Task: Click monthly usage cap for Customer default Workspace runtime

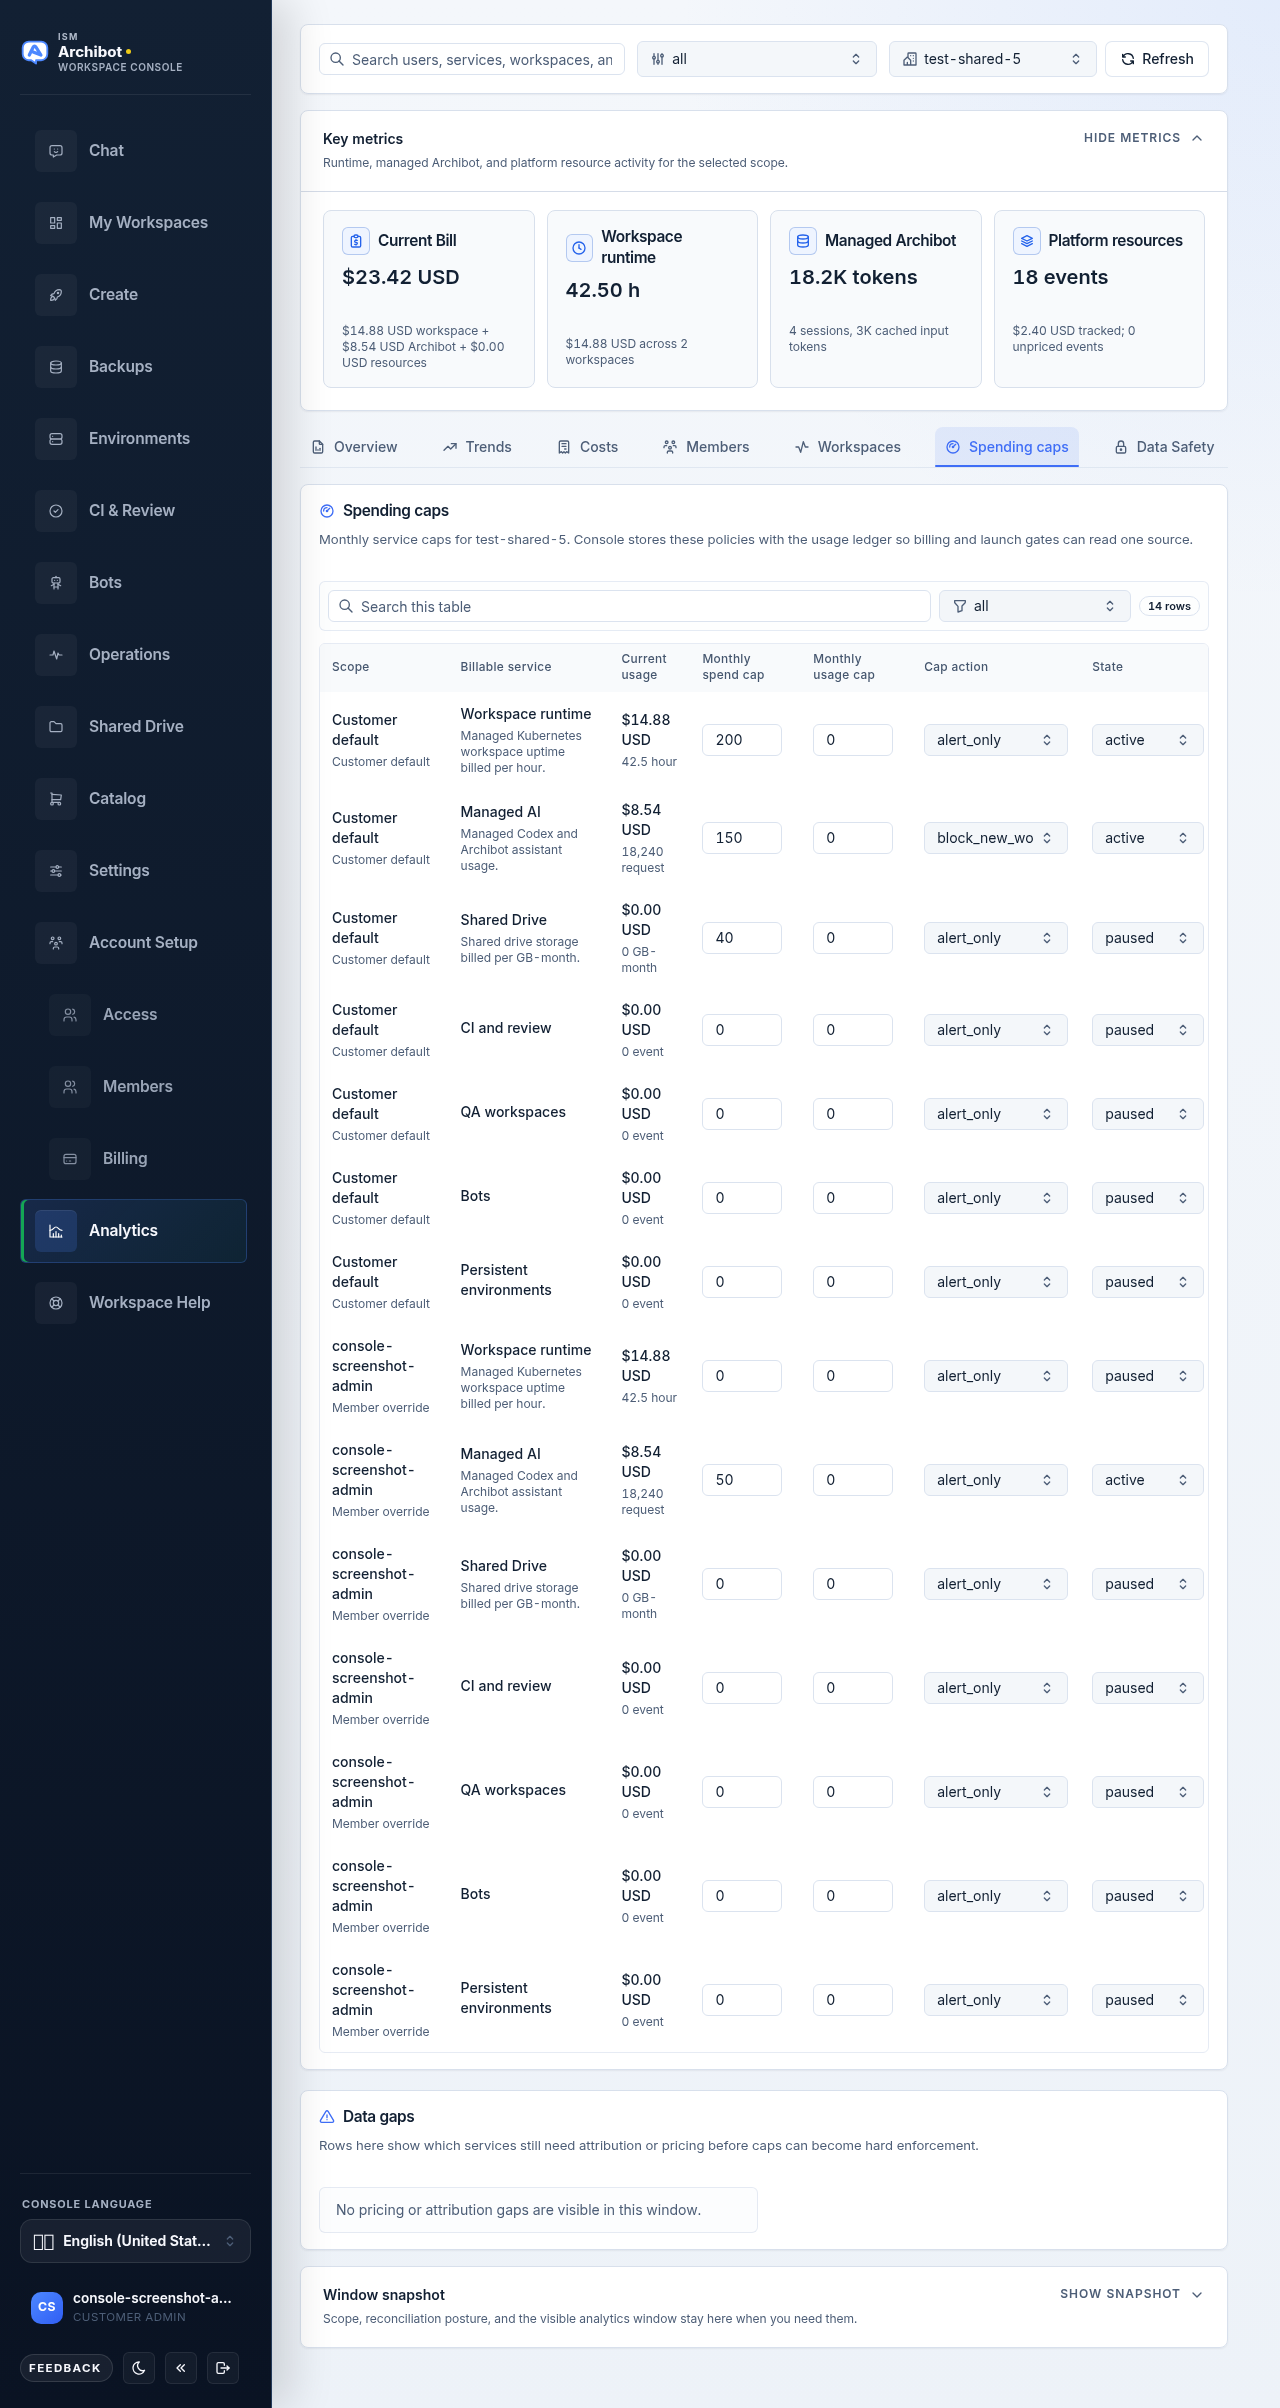Action: (x=853, y=740)
